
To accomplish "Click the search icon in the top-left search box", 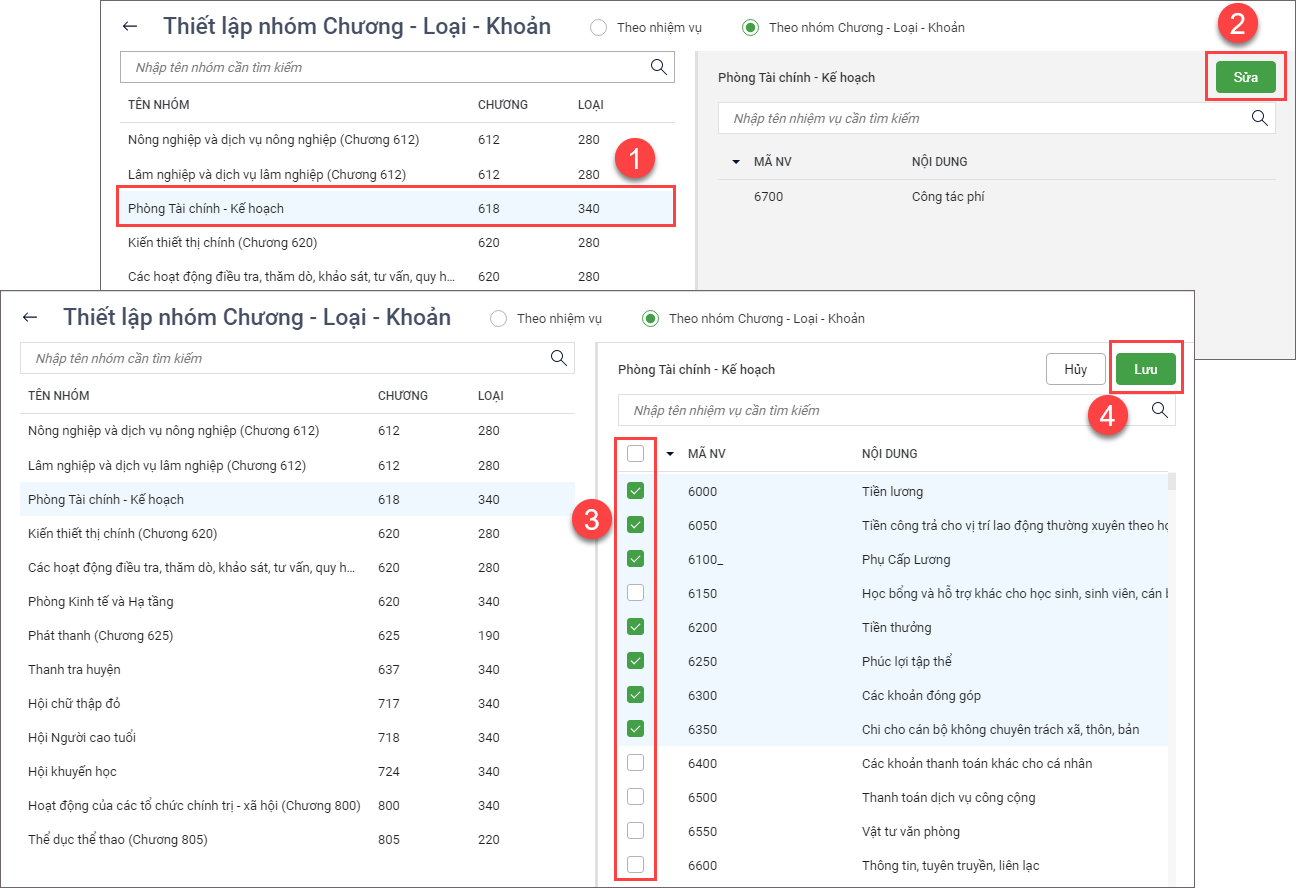I will (658, 67).
